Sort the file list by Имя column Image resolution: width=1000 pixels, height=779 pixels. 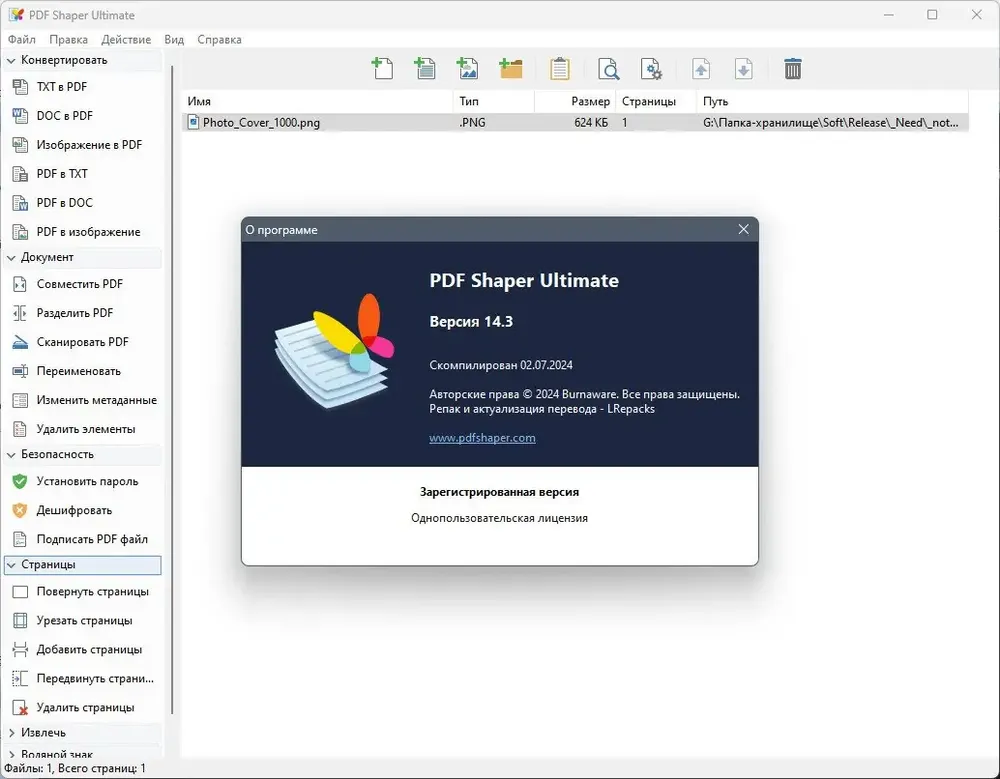click(318, 101)
